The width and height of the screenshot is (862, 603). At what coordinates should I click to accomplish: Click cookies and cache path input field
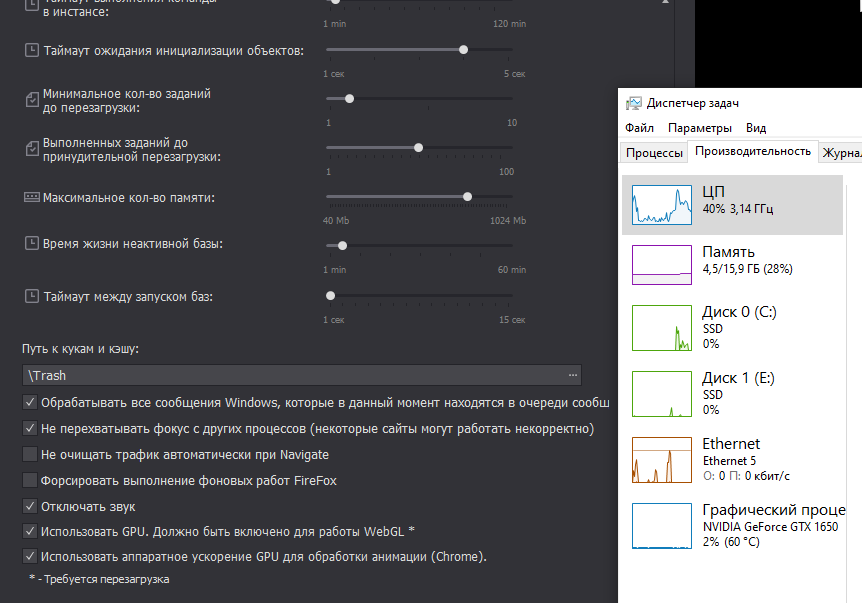pyautogui.click(x=302, y=375)
